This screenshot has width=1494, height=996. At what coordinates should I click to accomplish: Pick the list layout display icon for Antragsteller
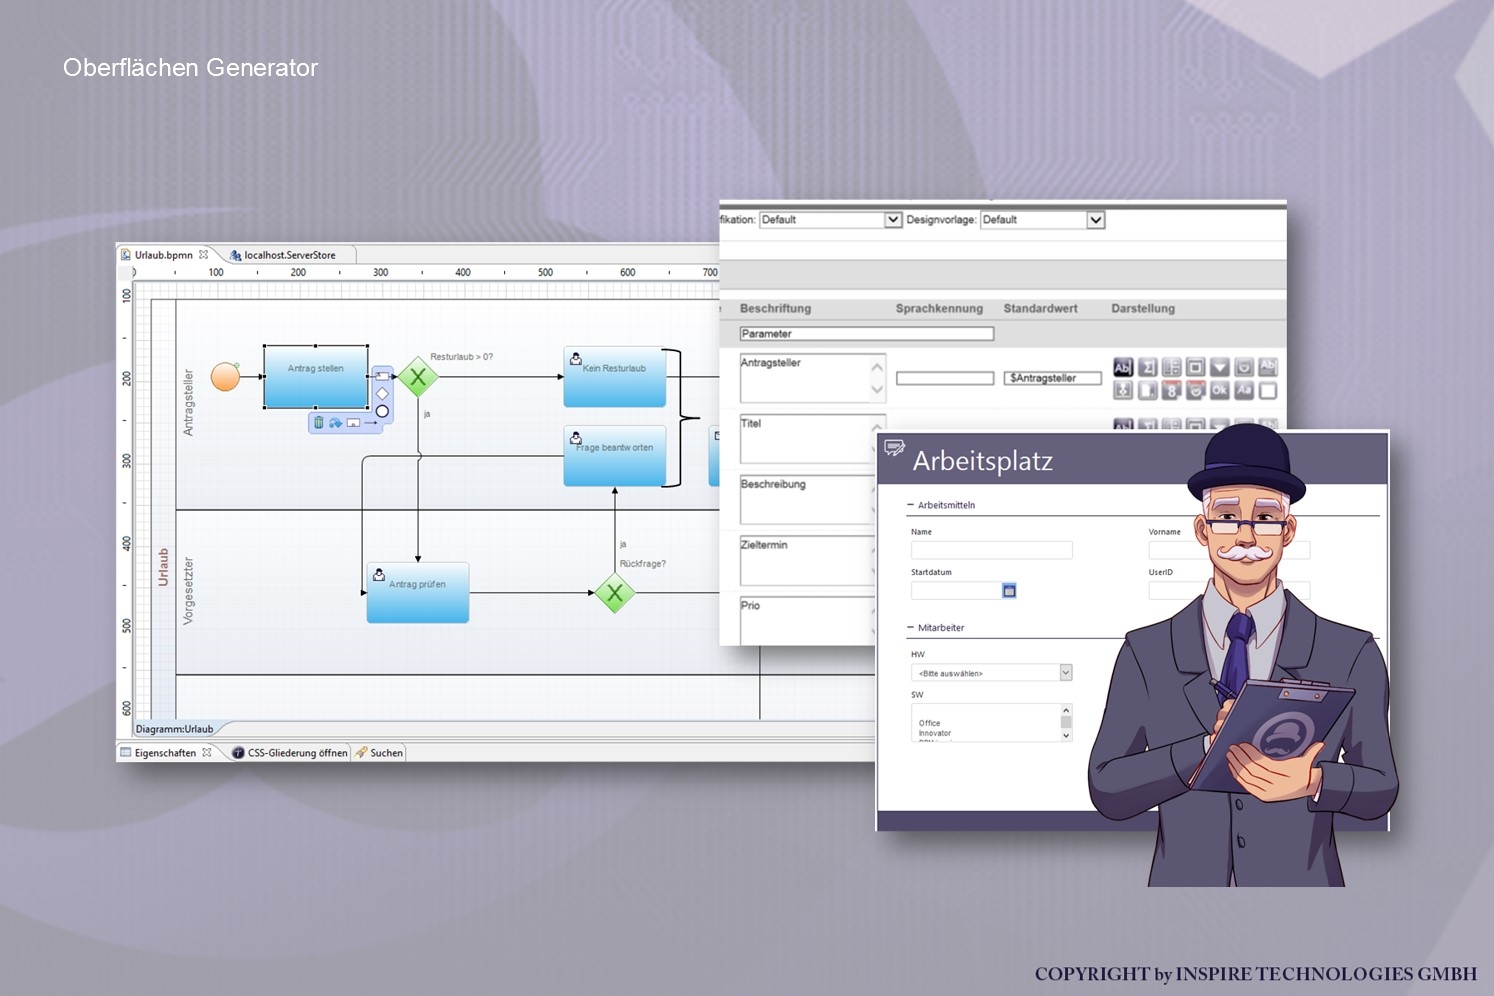coord(1171,367)
